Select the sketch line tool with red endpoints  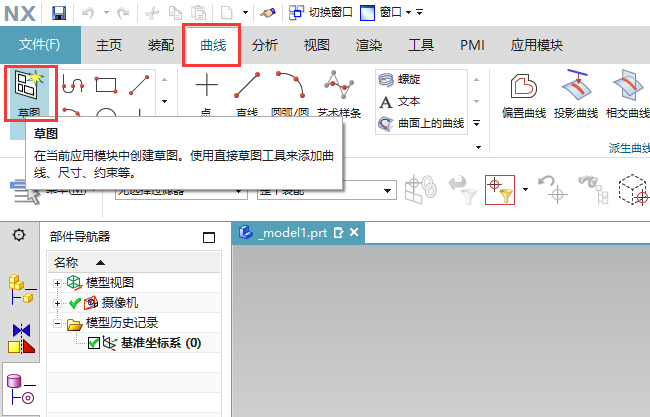pos(139,85)
